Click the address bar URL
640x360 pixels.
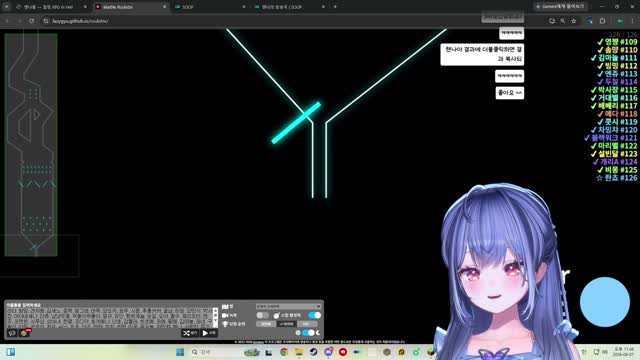[80, 21]
